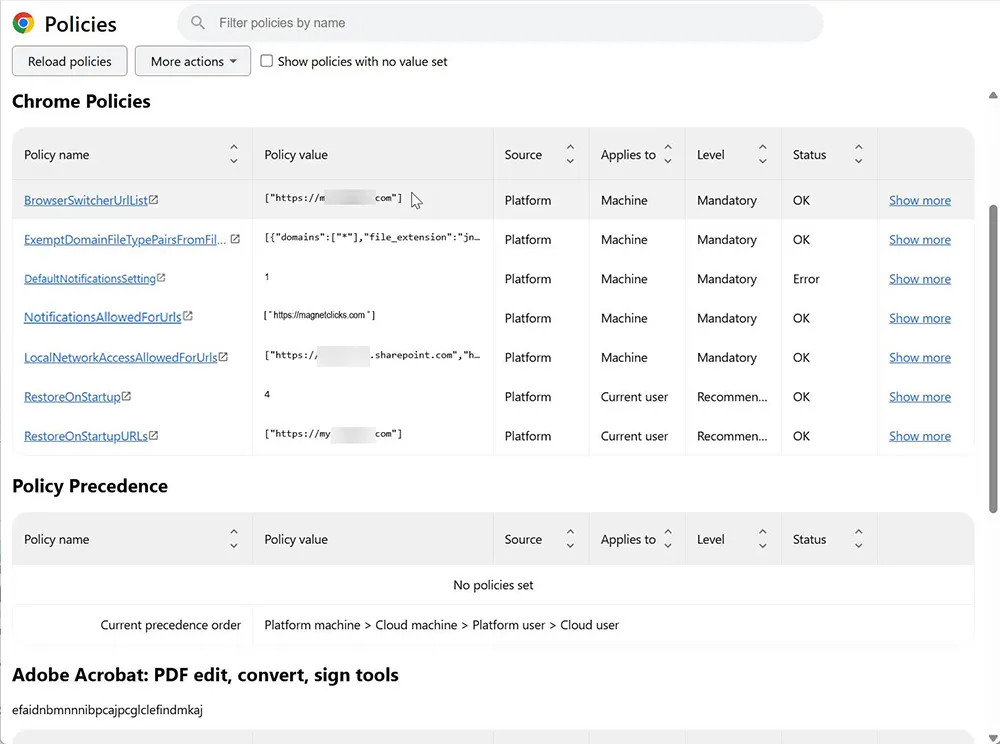Click the search magnifier icon in filter bar
The height and width of the screenshot is (744, 1000).
[198, 23]
